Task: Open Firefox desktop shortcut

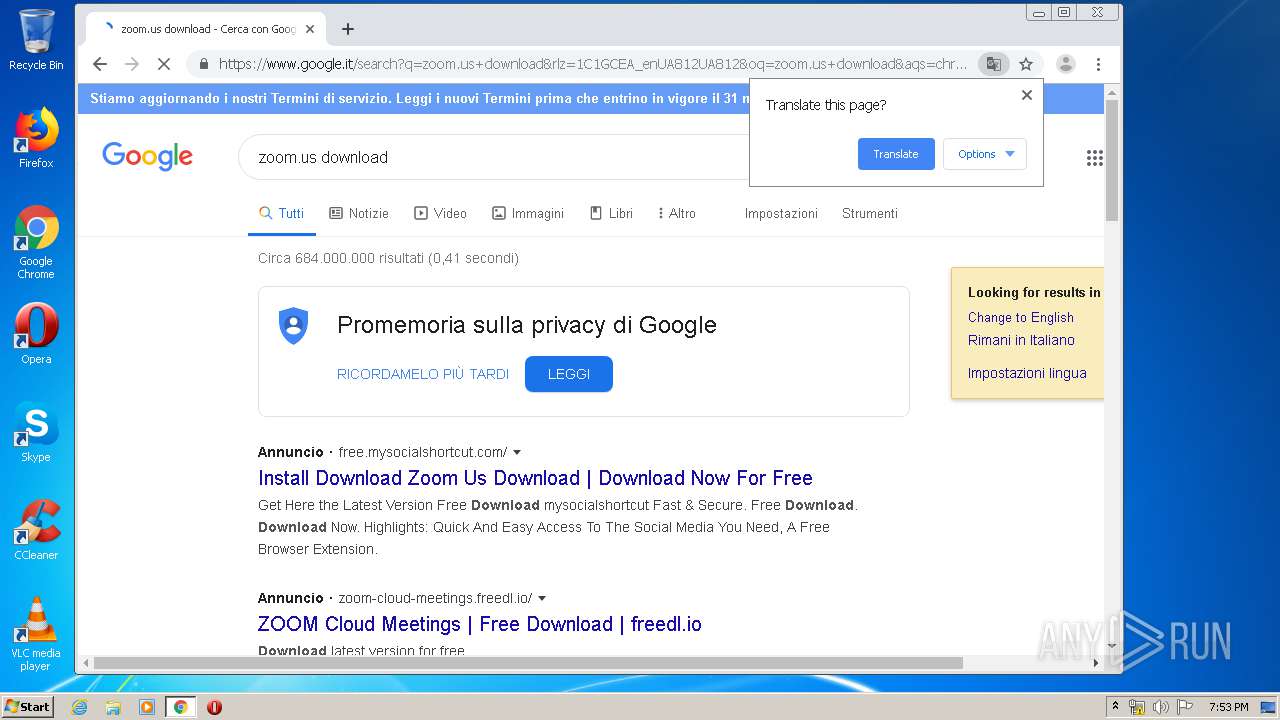Action: point(36,138)
